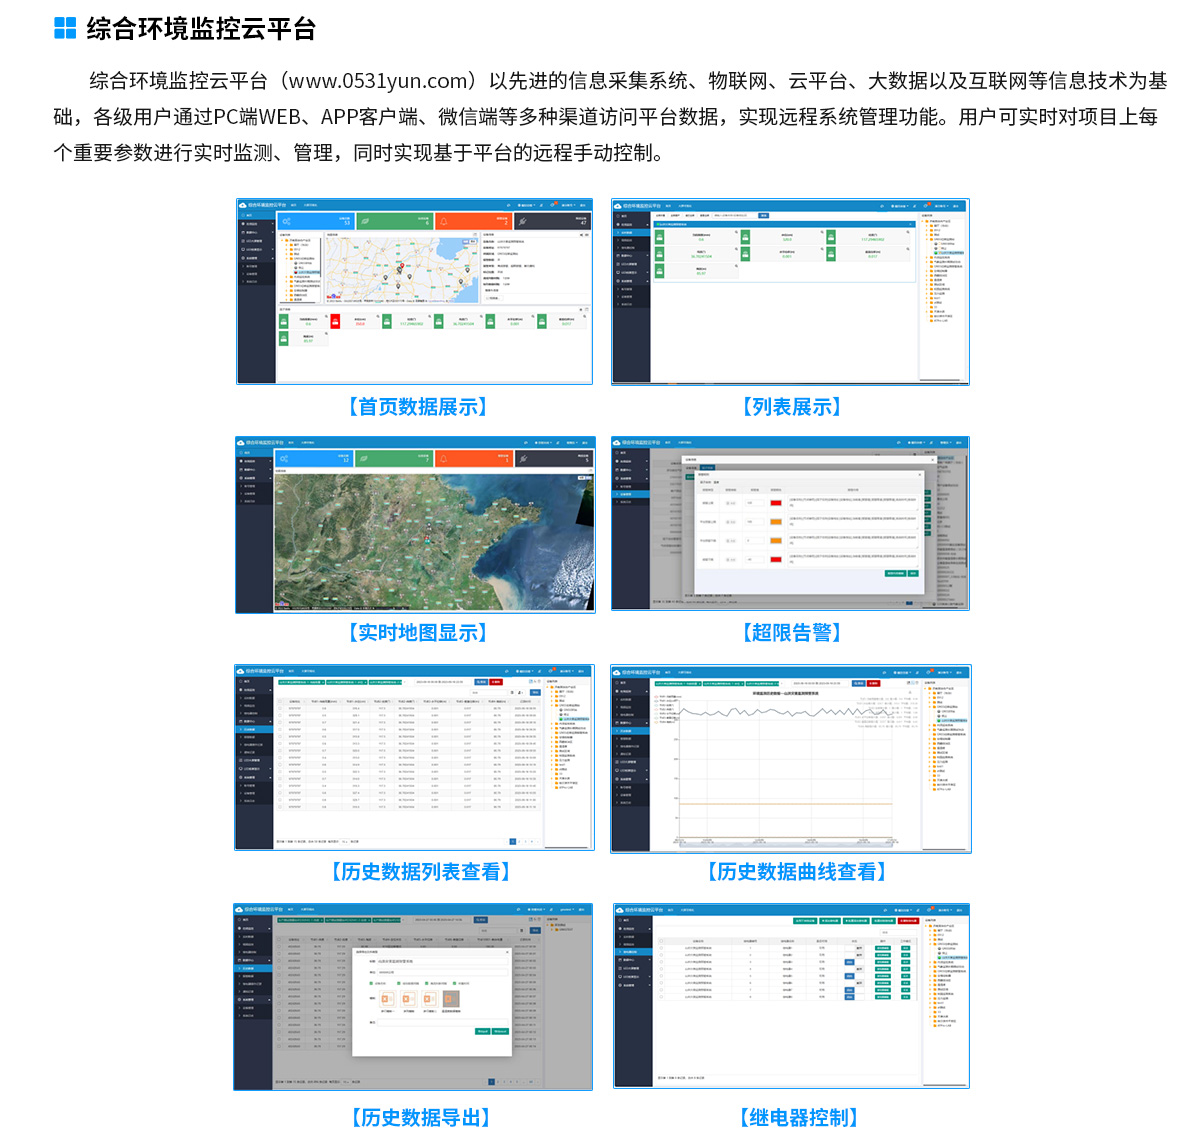Viewport: 1200px width, 1146px height.
Task: Click the dark offline-device card icon on homepage
Action: (523, 220)
